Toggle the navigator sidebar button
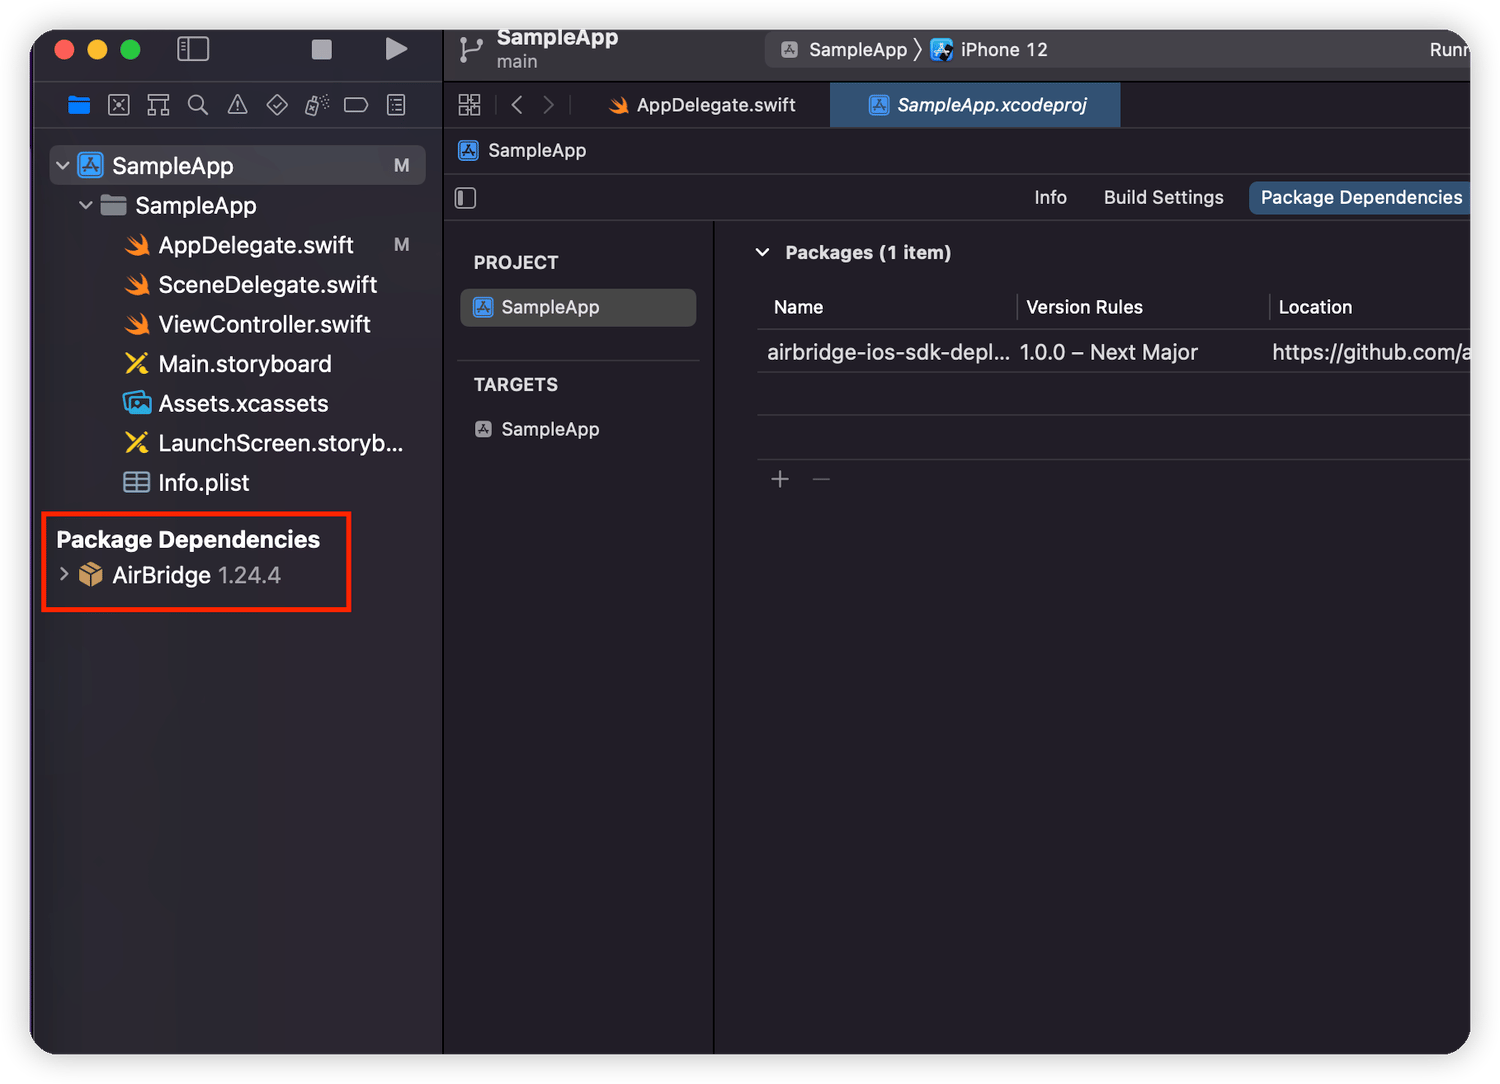 (193, 49)
